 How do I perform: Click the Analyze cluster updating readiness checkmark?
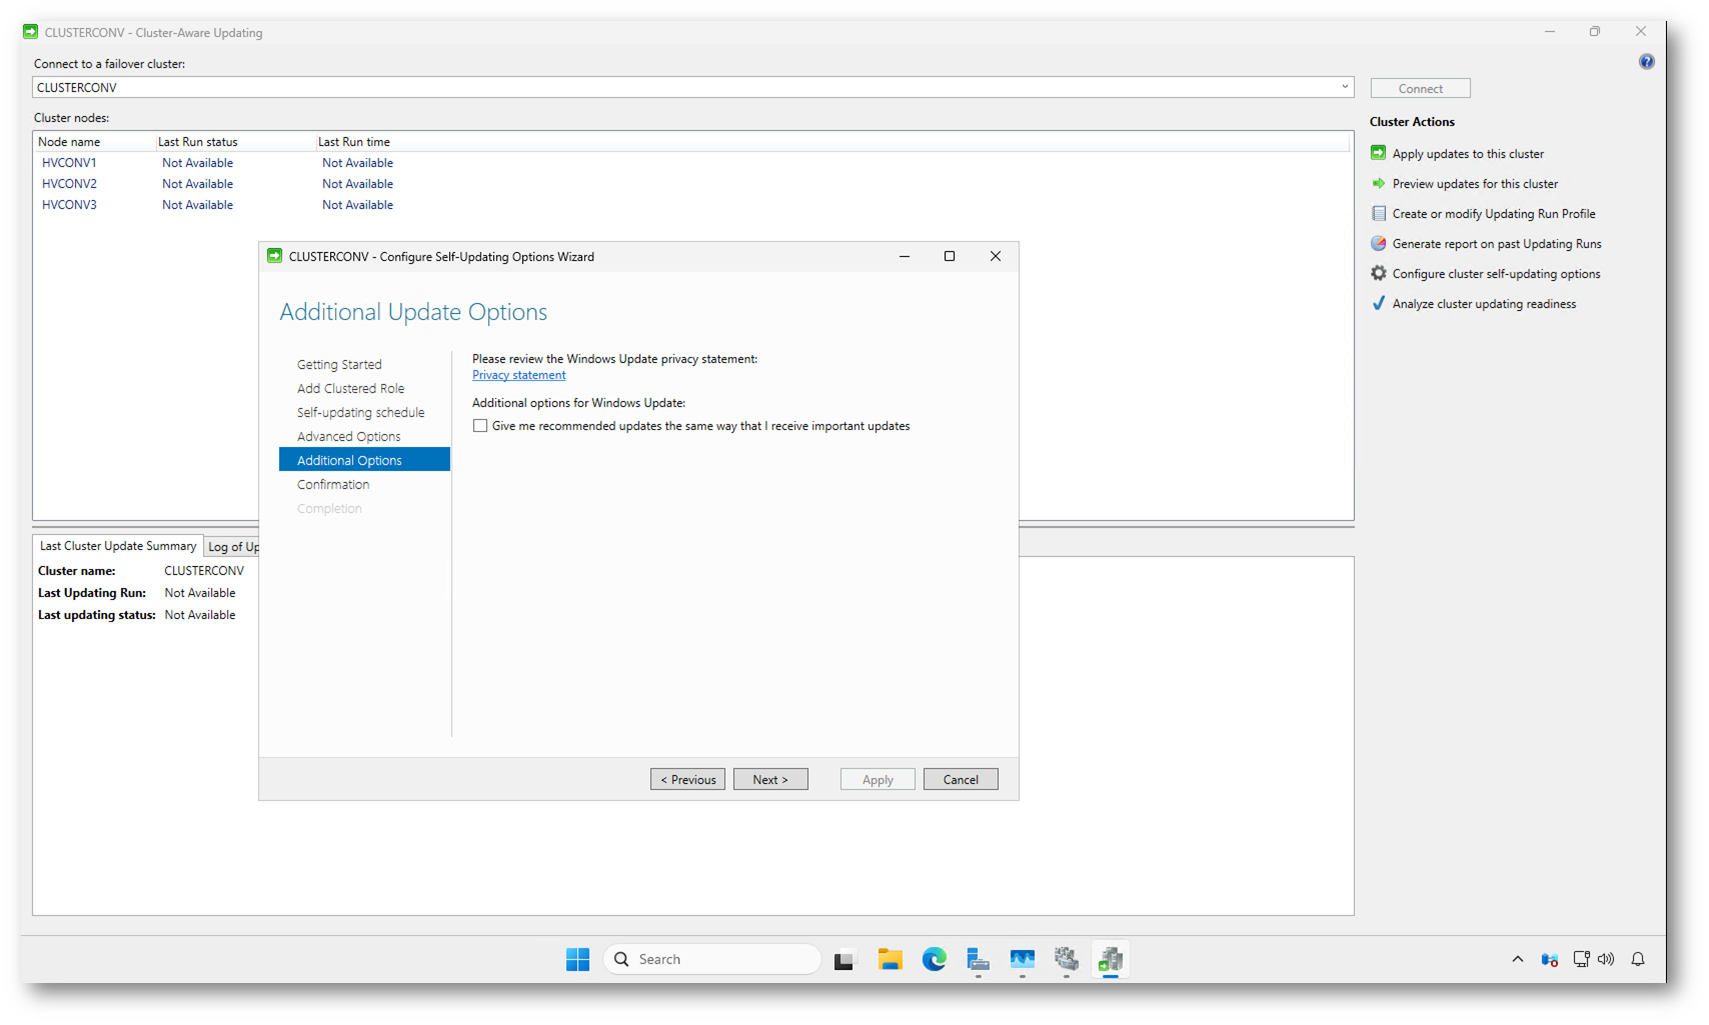[1378, 303]
